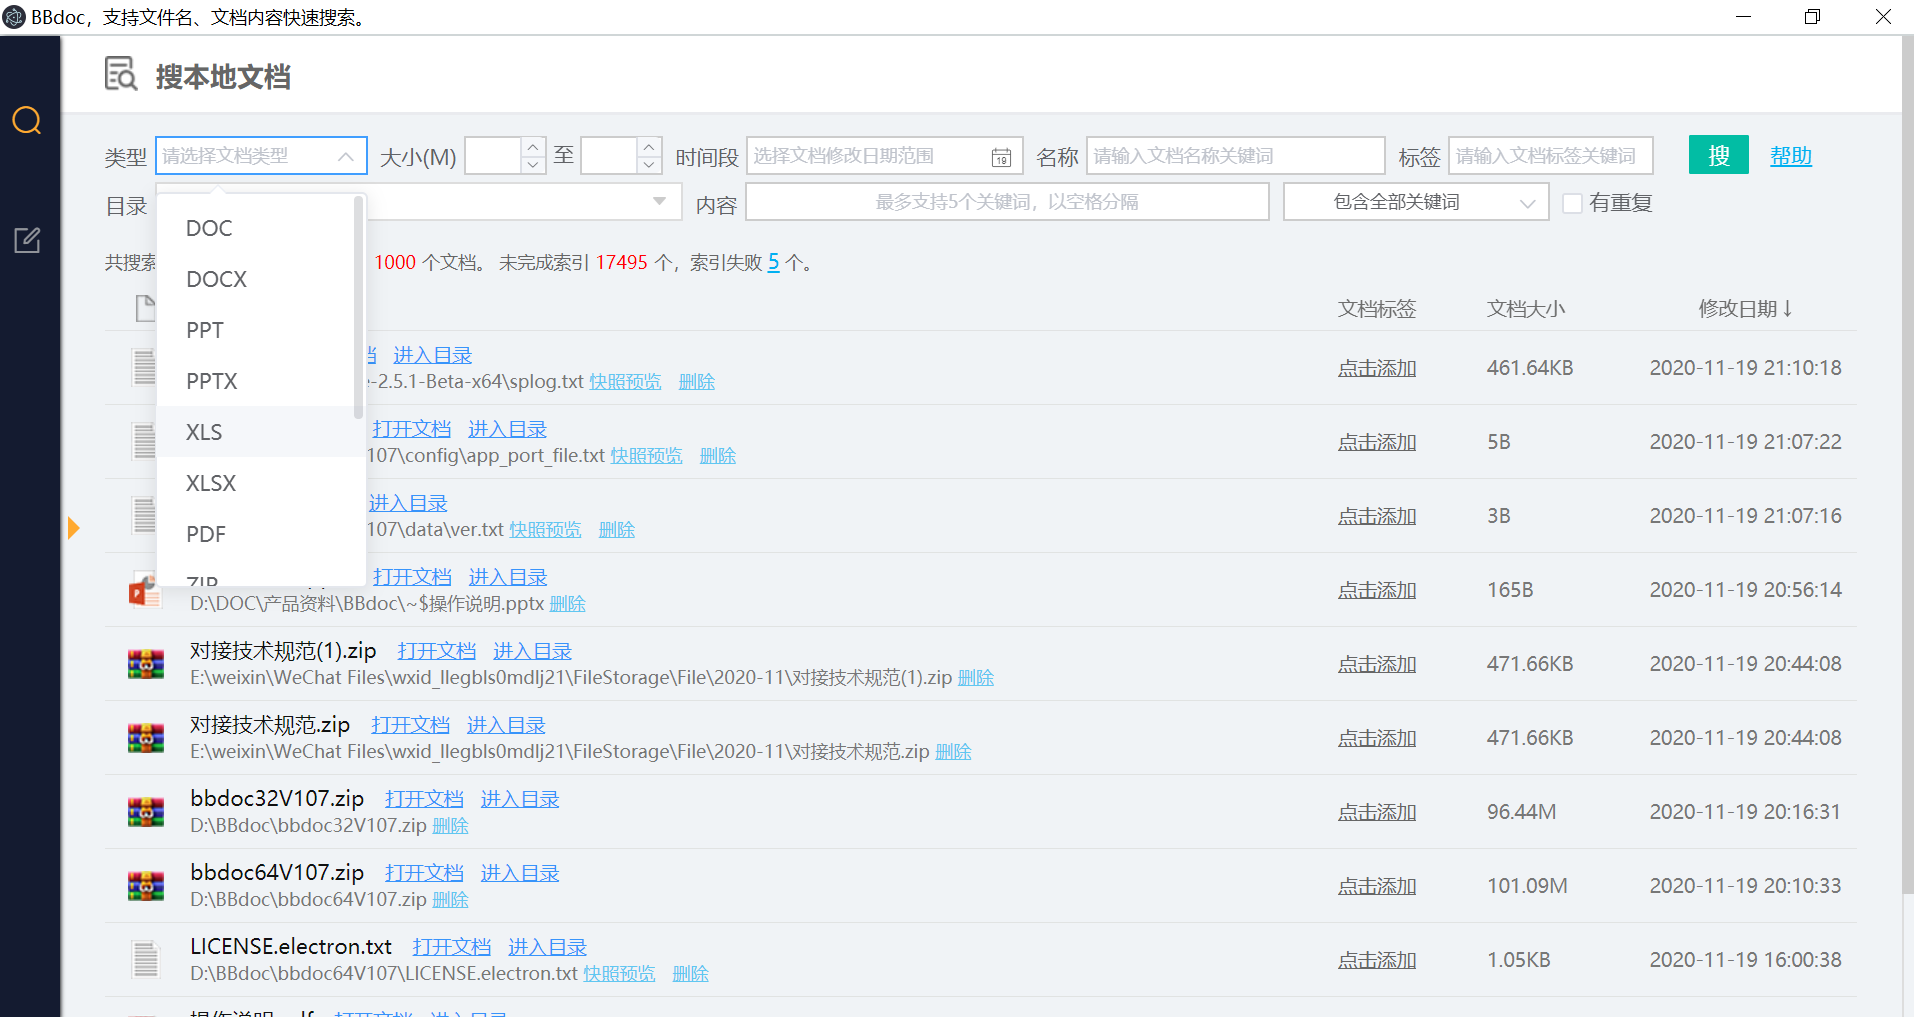
Task: Click 快照预览 for LICENSE.electron.txt
Action: point(619,974)
